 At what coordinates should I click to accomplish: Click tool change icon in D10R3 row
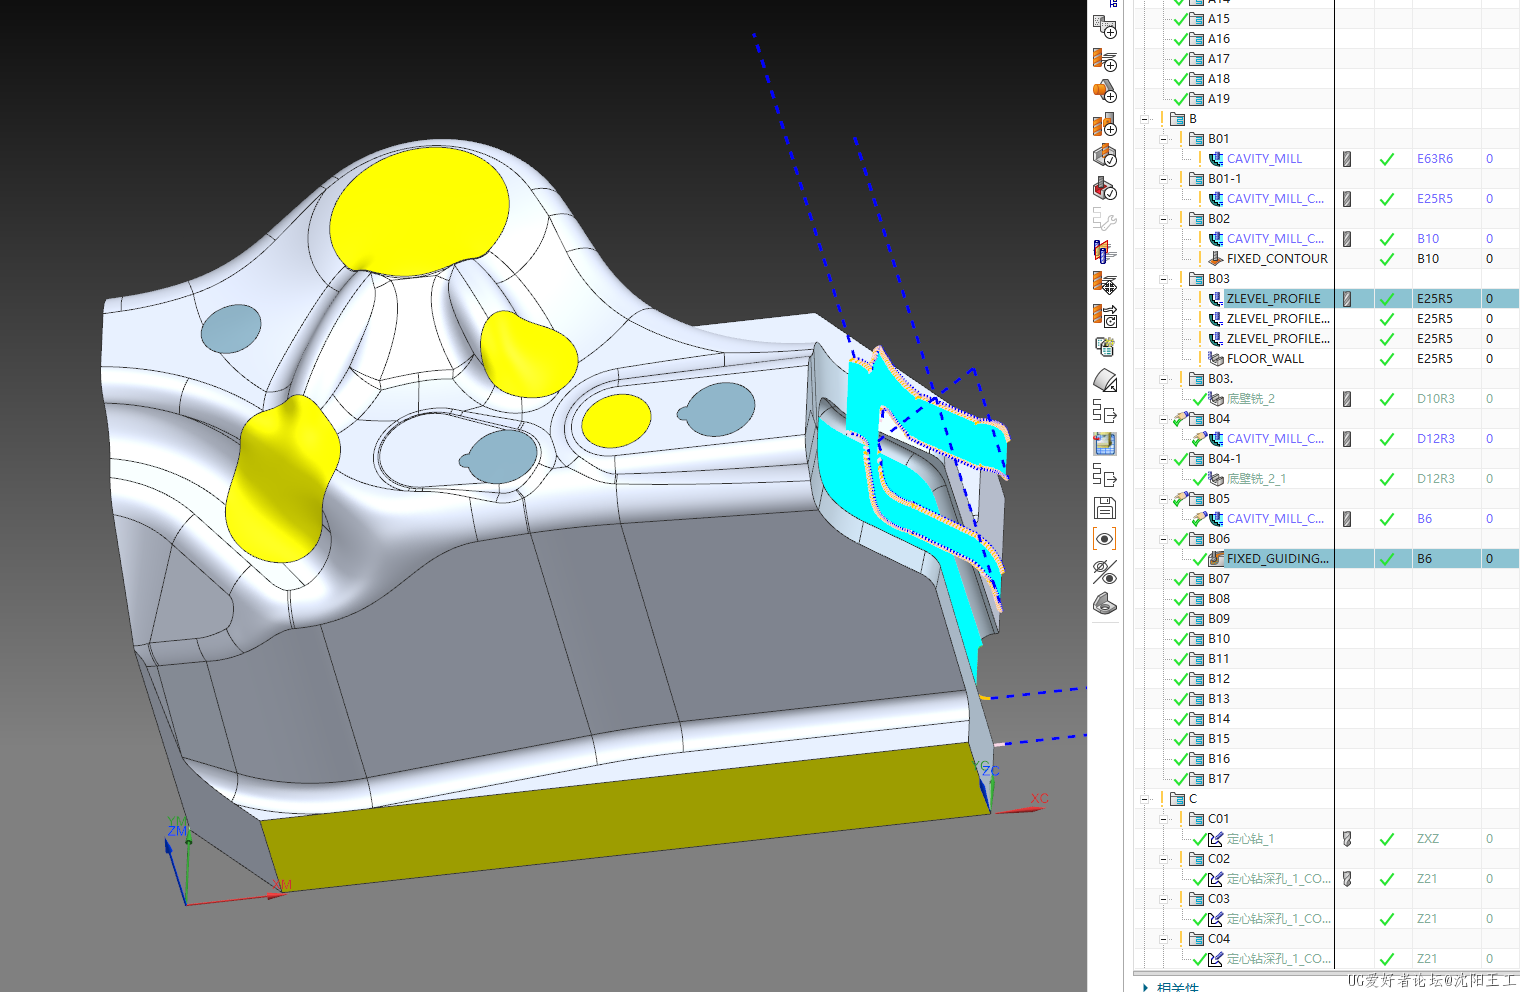(1347, 399)
